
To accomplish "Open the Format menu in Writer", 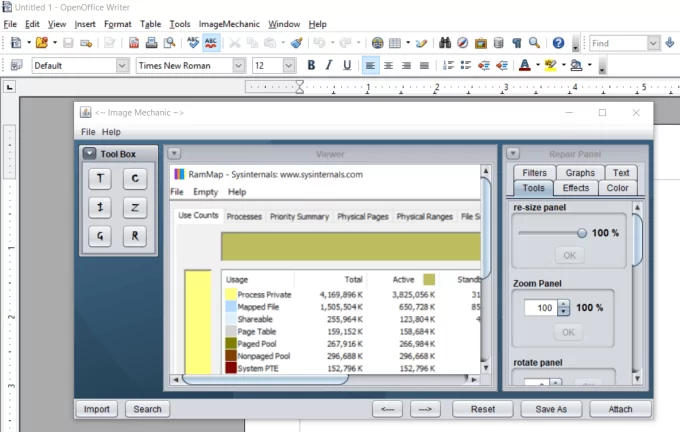I will pyautogui.click(x=118, y=24).
